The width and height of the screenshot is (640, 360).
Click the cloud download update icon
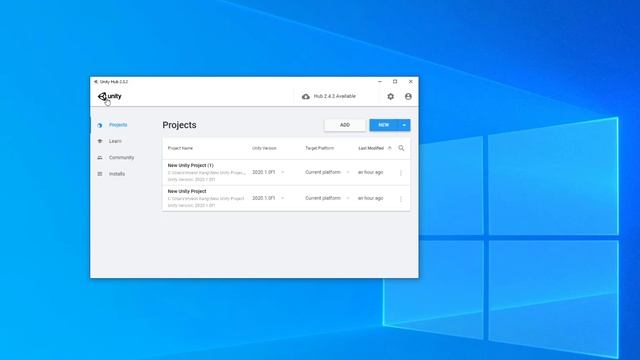[306, 96]
